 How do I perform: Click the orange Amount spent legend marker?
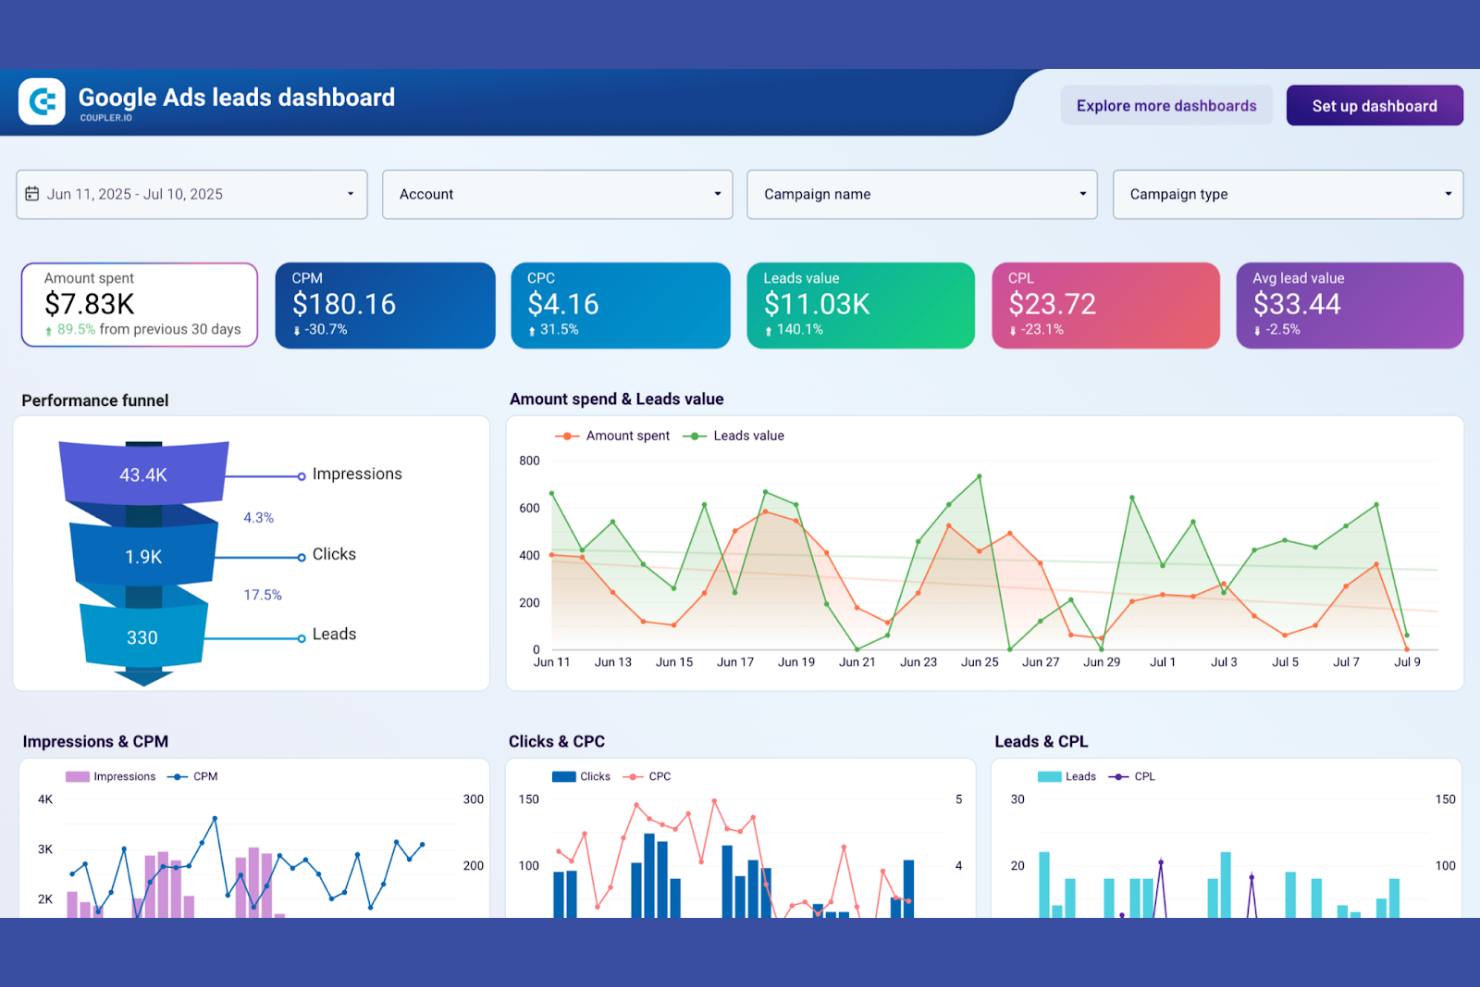tap(568, 435)
